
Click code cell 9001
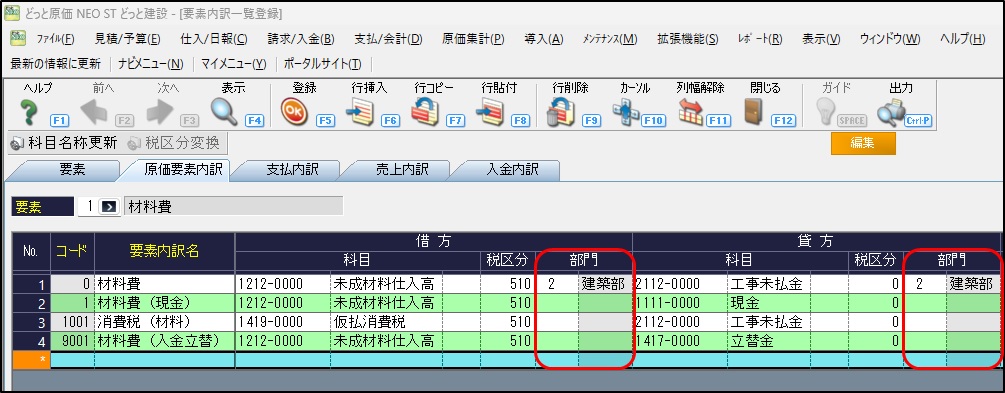72,341
